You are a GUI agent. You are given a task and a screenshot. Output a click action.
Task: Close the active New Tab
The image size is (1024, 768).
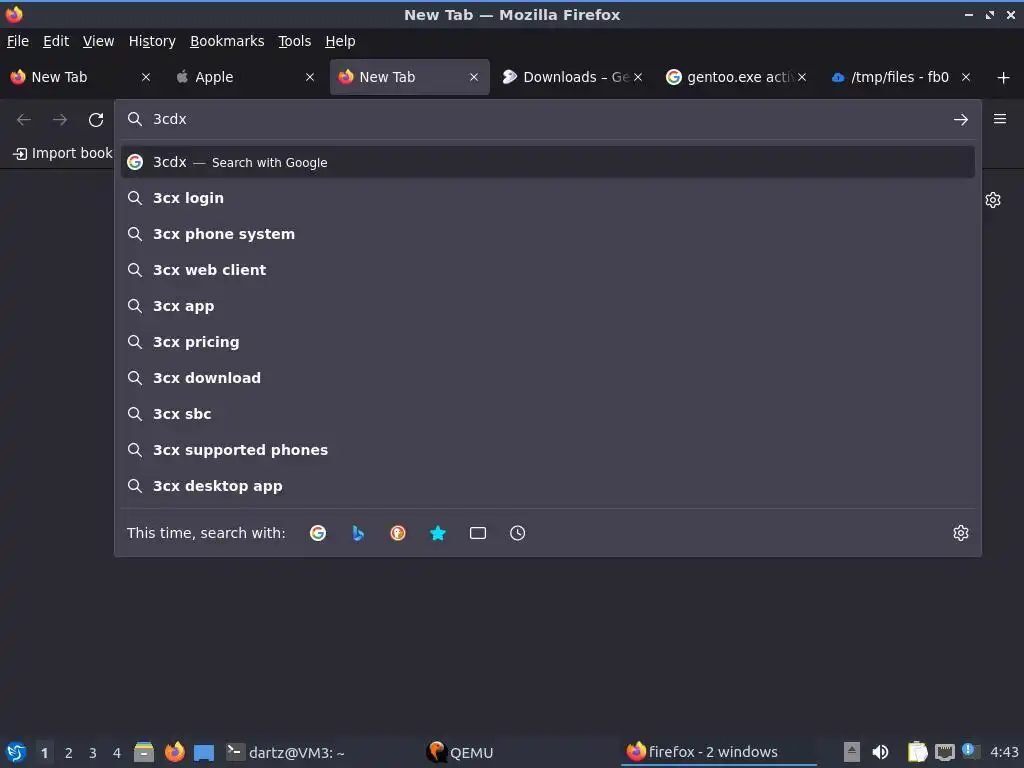tap(474, 77)
